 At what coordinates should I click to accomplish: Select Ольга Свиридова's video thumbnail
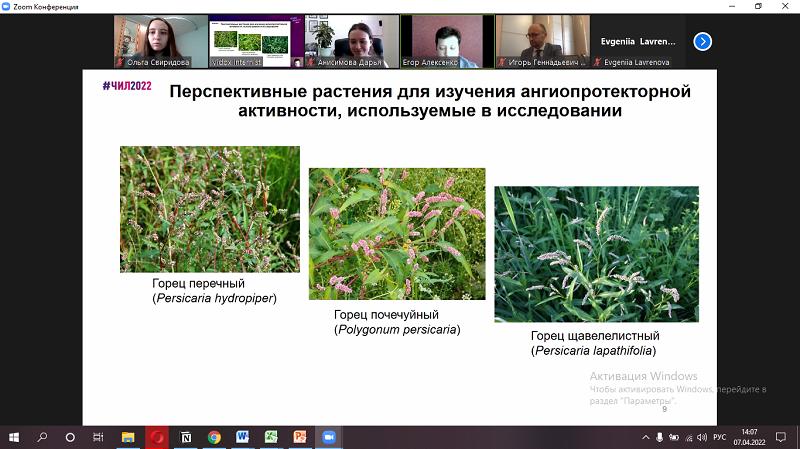(158, 41)
